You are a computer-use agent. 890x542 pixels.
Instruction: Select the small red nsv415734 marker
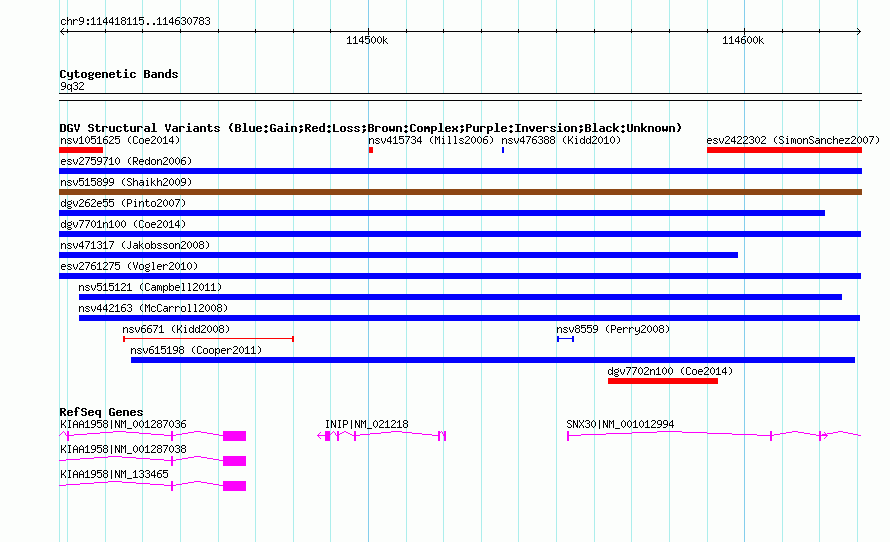click(371, 150)
